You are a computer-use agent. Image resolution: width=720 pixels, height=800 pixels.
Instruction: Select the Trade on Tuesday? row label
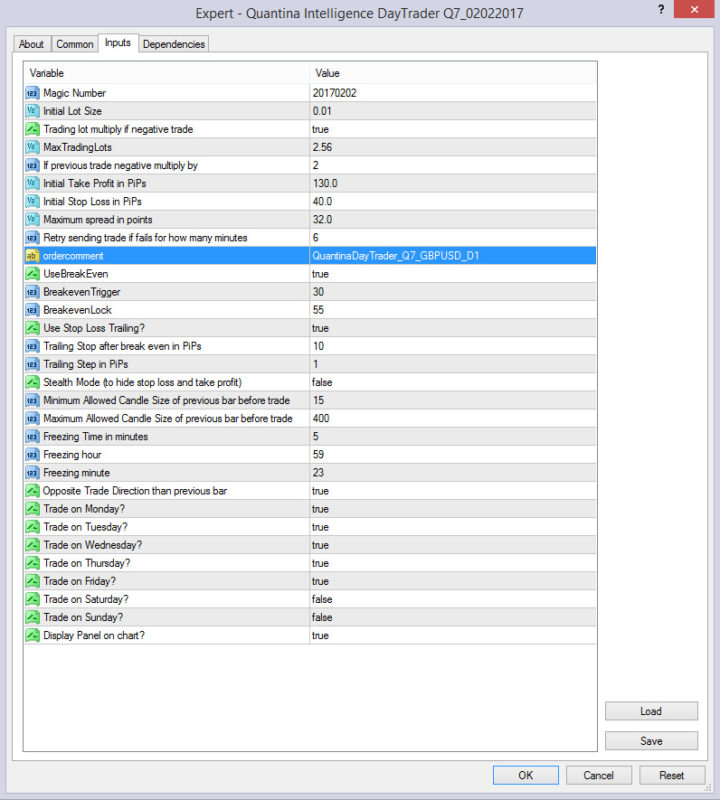coord(85,527)
